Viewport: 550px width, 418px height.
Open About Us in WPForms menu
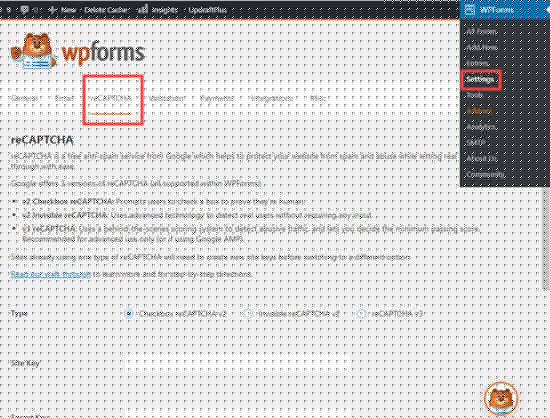[481, 159]
